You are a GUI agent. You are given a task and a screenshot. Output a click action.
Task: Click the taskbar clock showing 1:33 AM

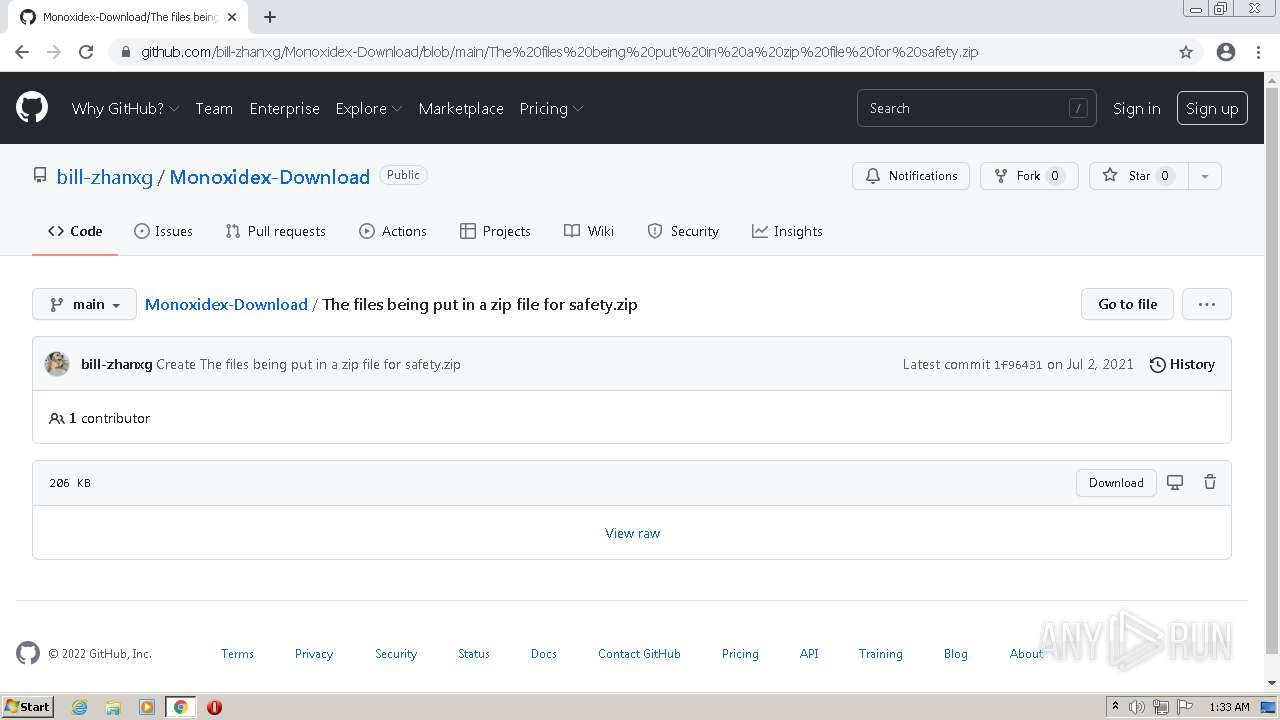coord(1229,707)
